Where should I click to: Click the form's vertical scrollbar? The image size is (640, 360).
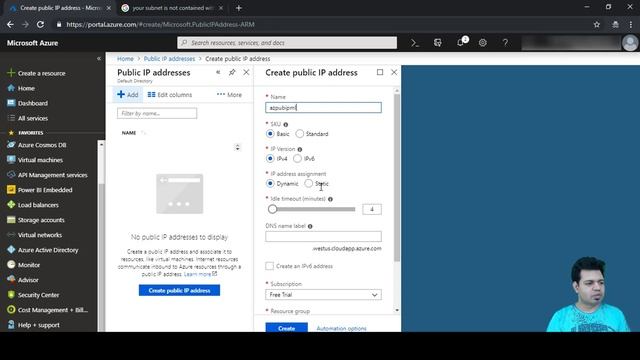tap(396, 178)
